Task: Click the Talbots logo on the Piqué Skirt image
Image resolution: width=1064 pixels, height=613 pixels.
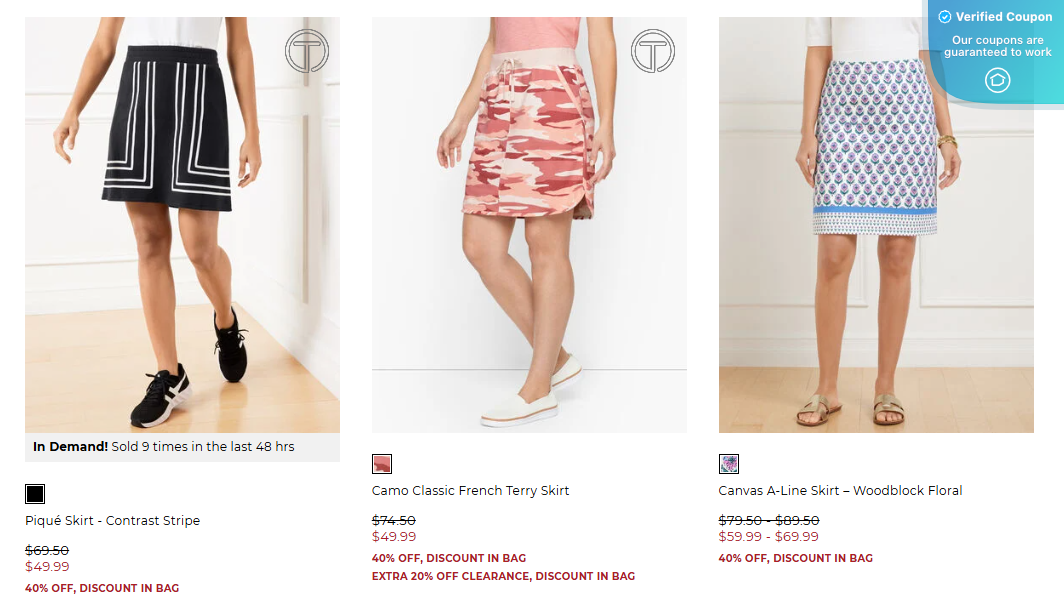Action: pos(306,50)
